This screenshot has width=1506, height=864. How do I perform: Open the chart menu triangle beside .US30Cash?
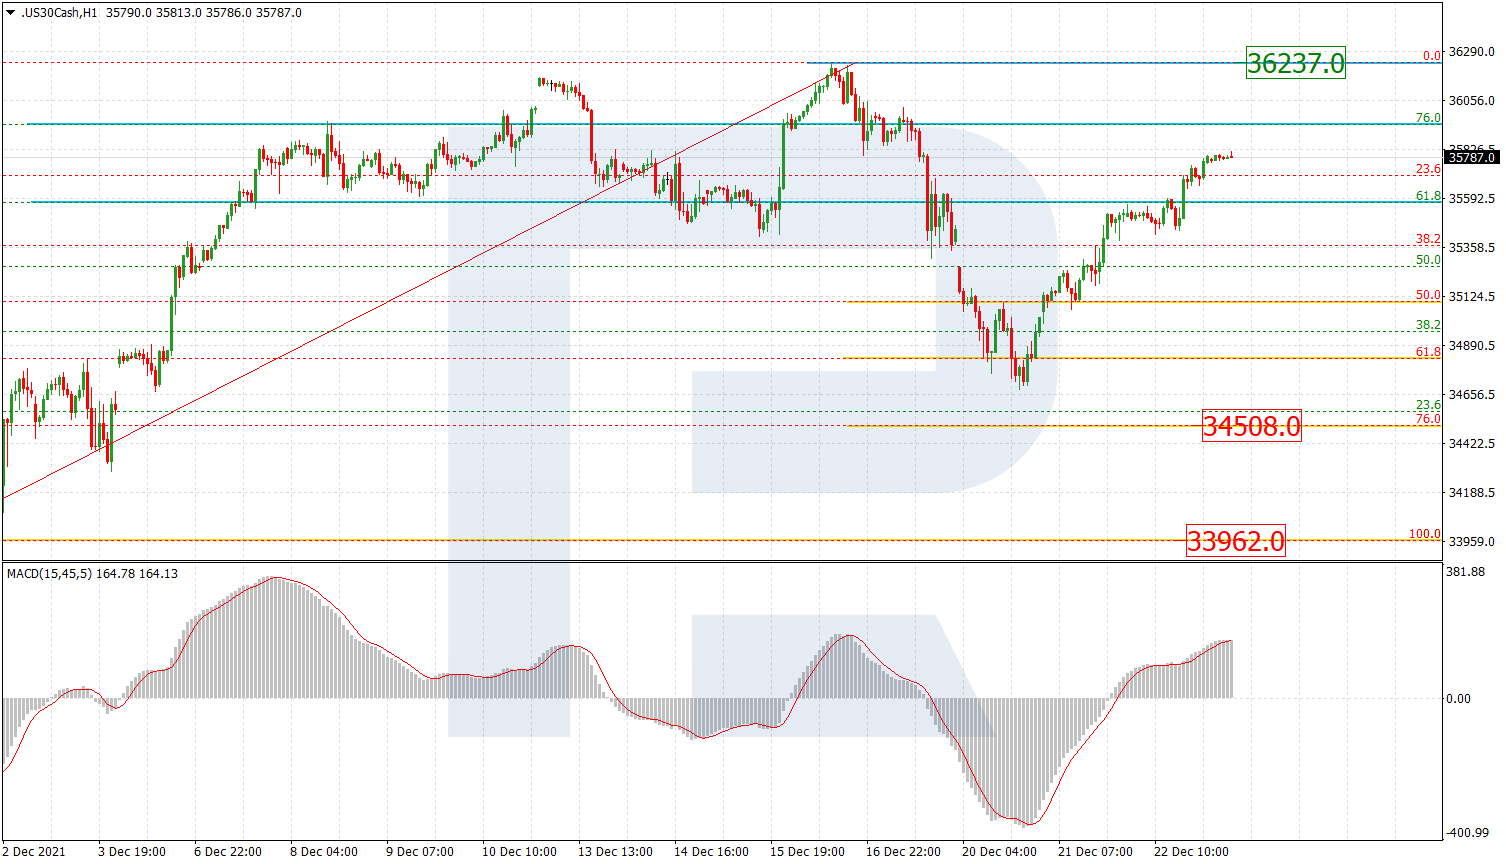tap(10, 13)
